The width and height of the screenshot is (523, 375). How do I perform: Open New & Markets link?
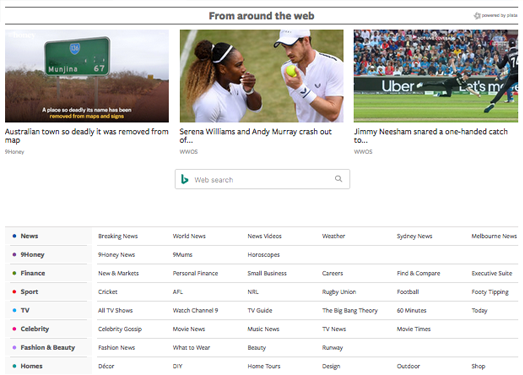pos(118,273)
